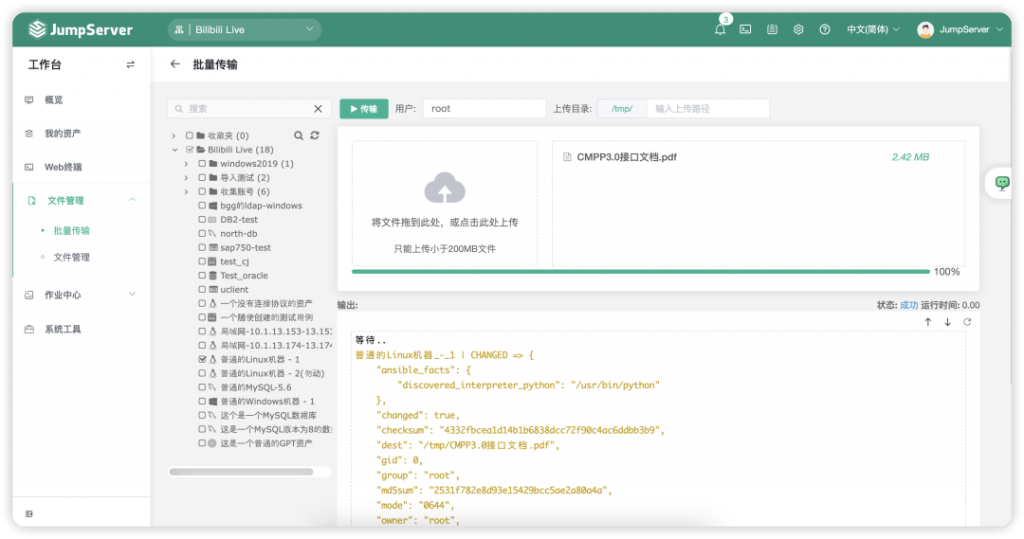Click the PDF file icon

coord(567,157)
